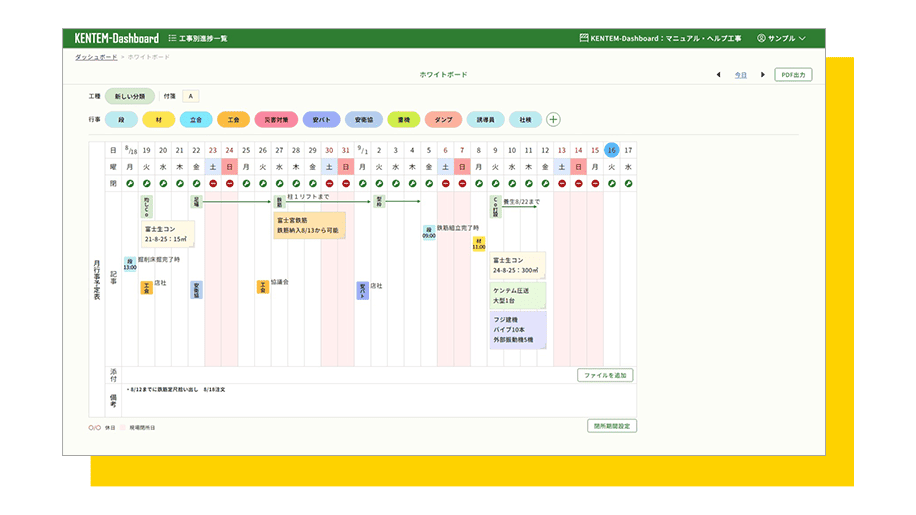Select the yellow 材 11:00 event marker
Screen dimensions: 916x515
click(478, 243)
